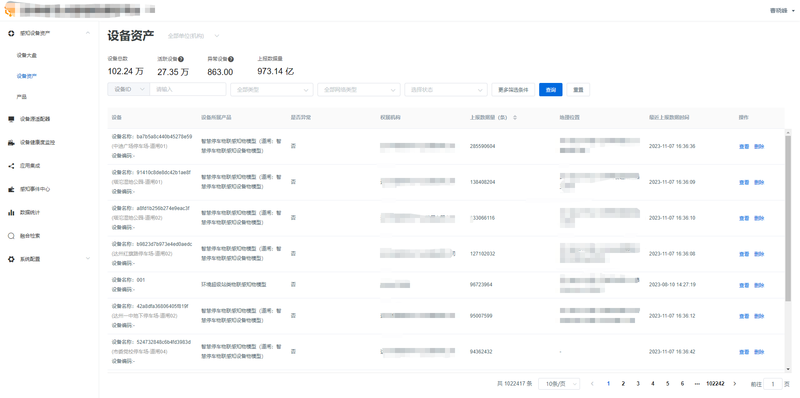800x398 pixels.
Task: Collapse the 物联设备资产 sidebar group
Action: tap(88, 33)
